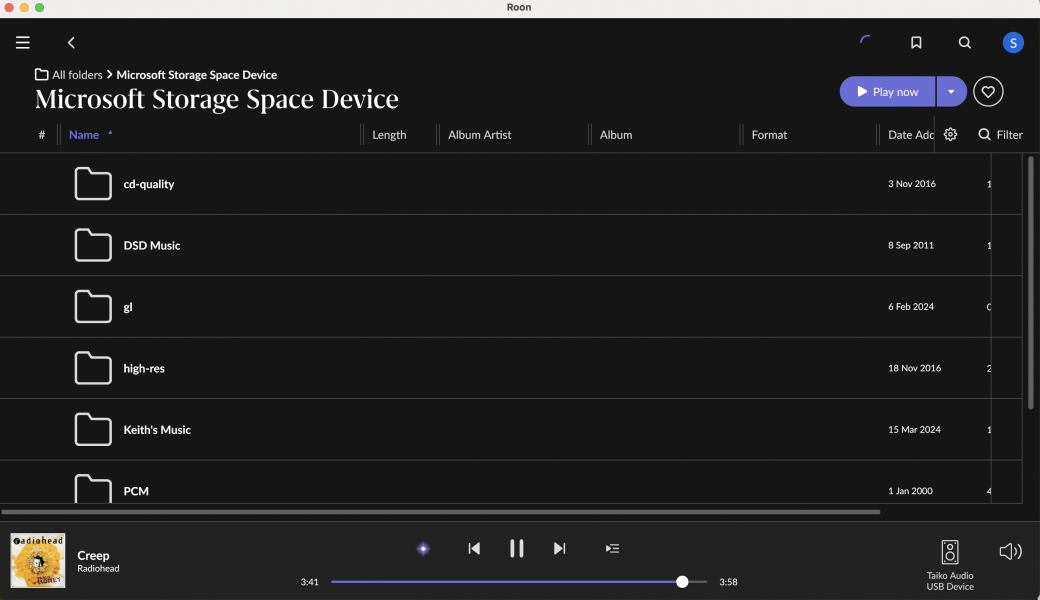Open Taiko Audio USB Device zone picker

[950, 566]
